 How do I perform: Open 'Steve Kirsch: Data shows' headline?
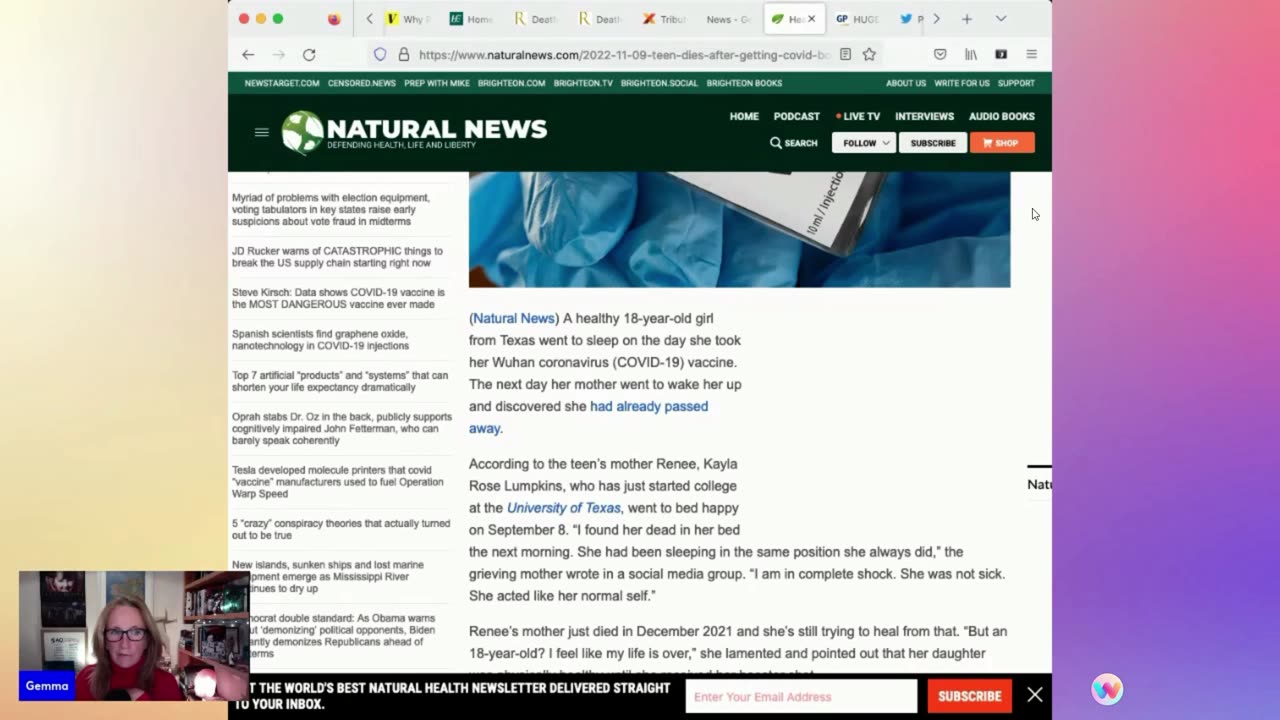pyautogui.click(x=338, y=298)
